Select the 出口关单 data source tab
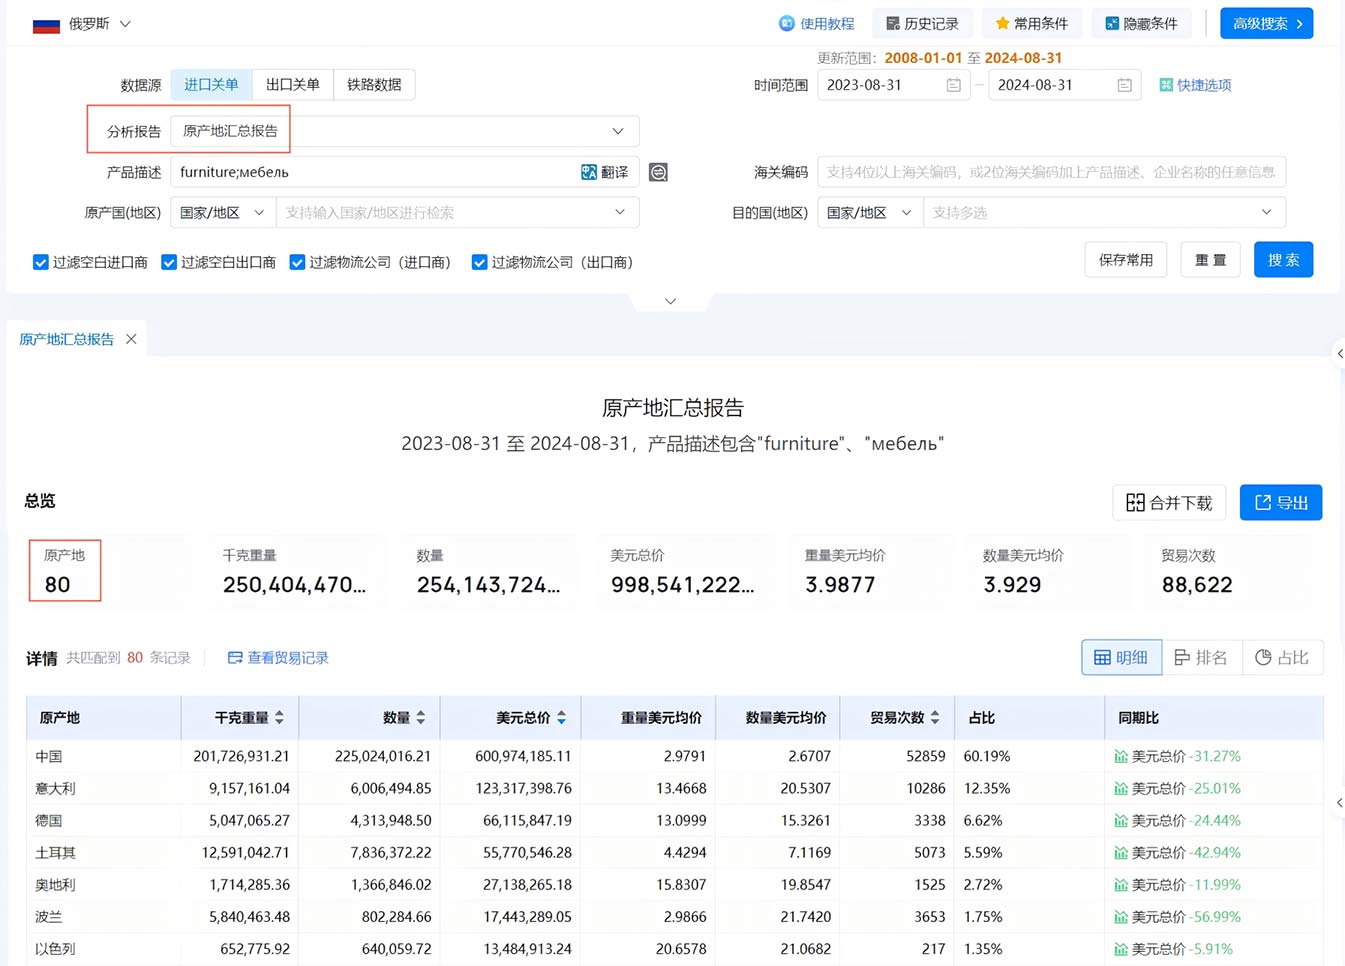1345x966 pixels. coord(293,85)
